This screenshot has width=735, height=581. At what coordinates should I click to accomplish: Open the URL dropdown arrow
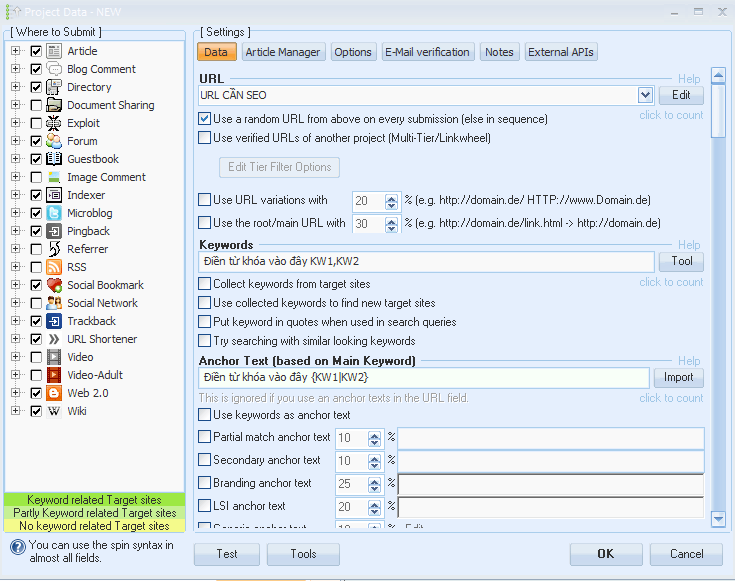[x=645, y=95]
